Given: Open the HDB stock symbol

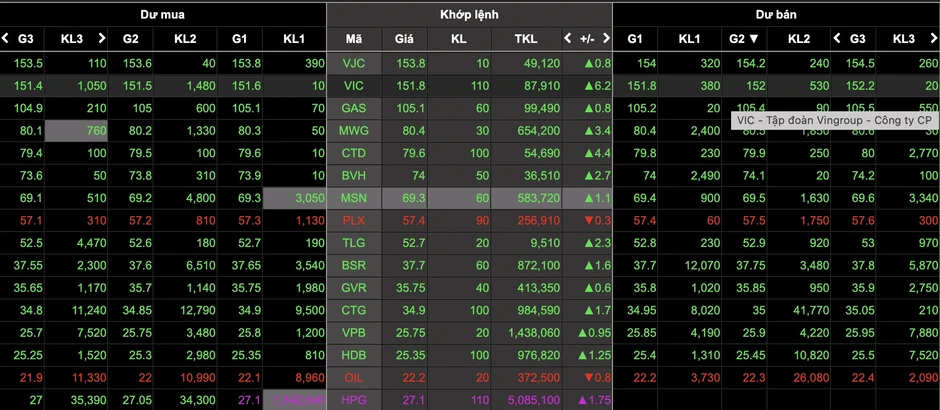Looking at the screenshot, I should point(354,355).
